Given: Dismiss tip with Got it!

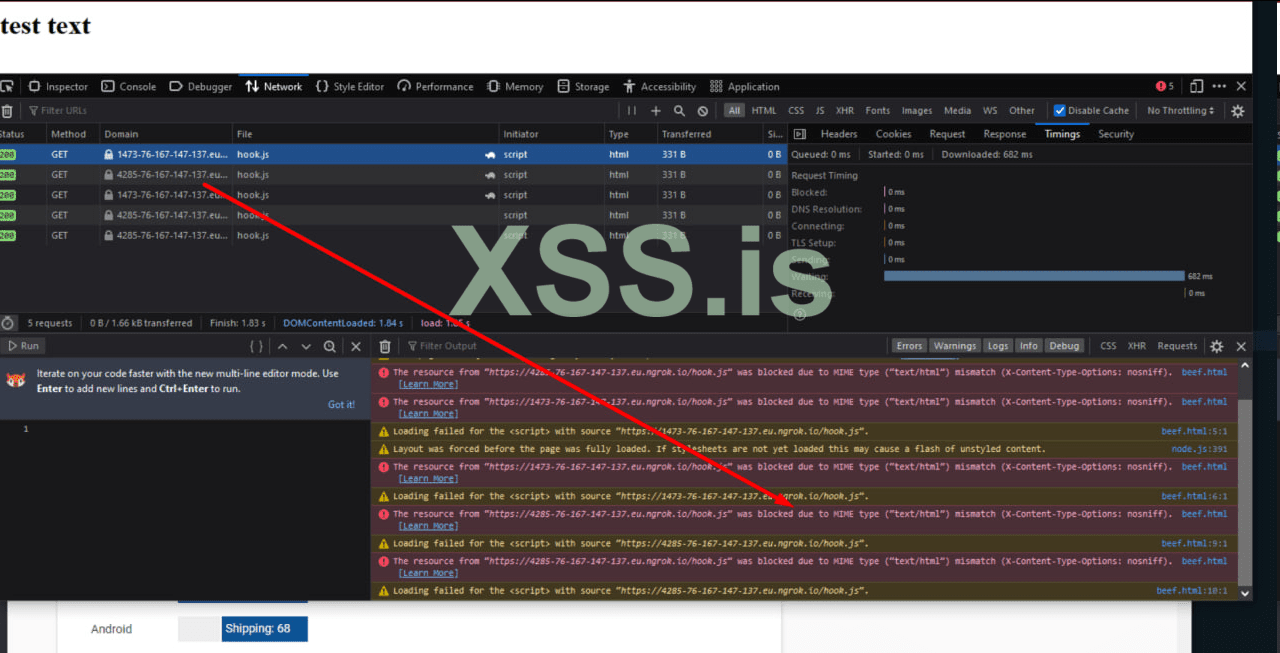Looking at the screenshot, I should coord(341,404).
